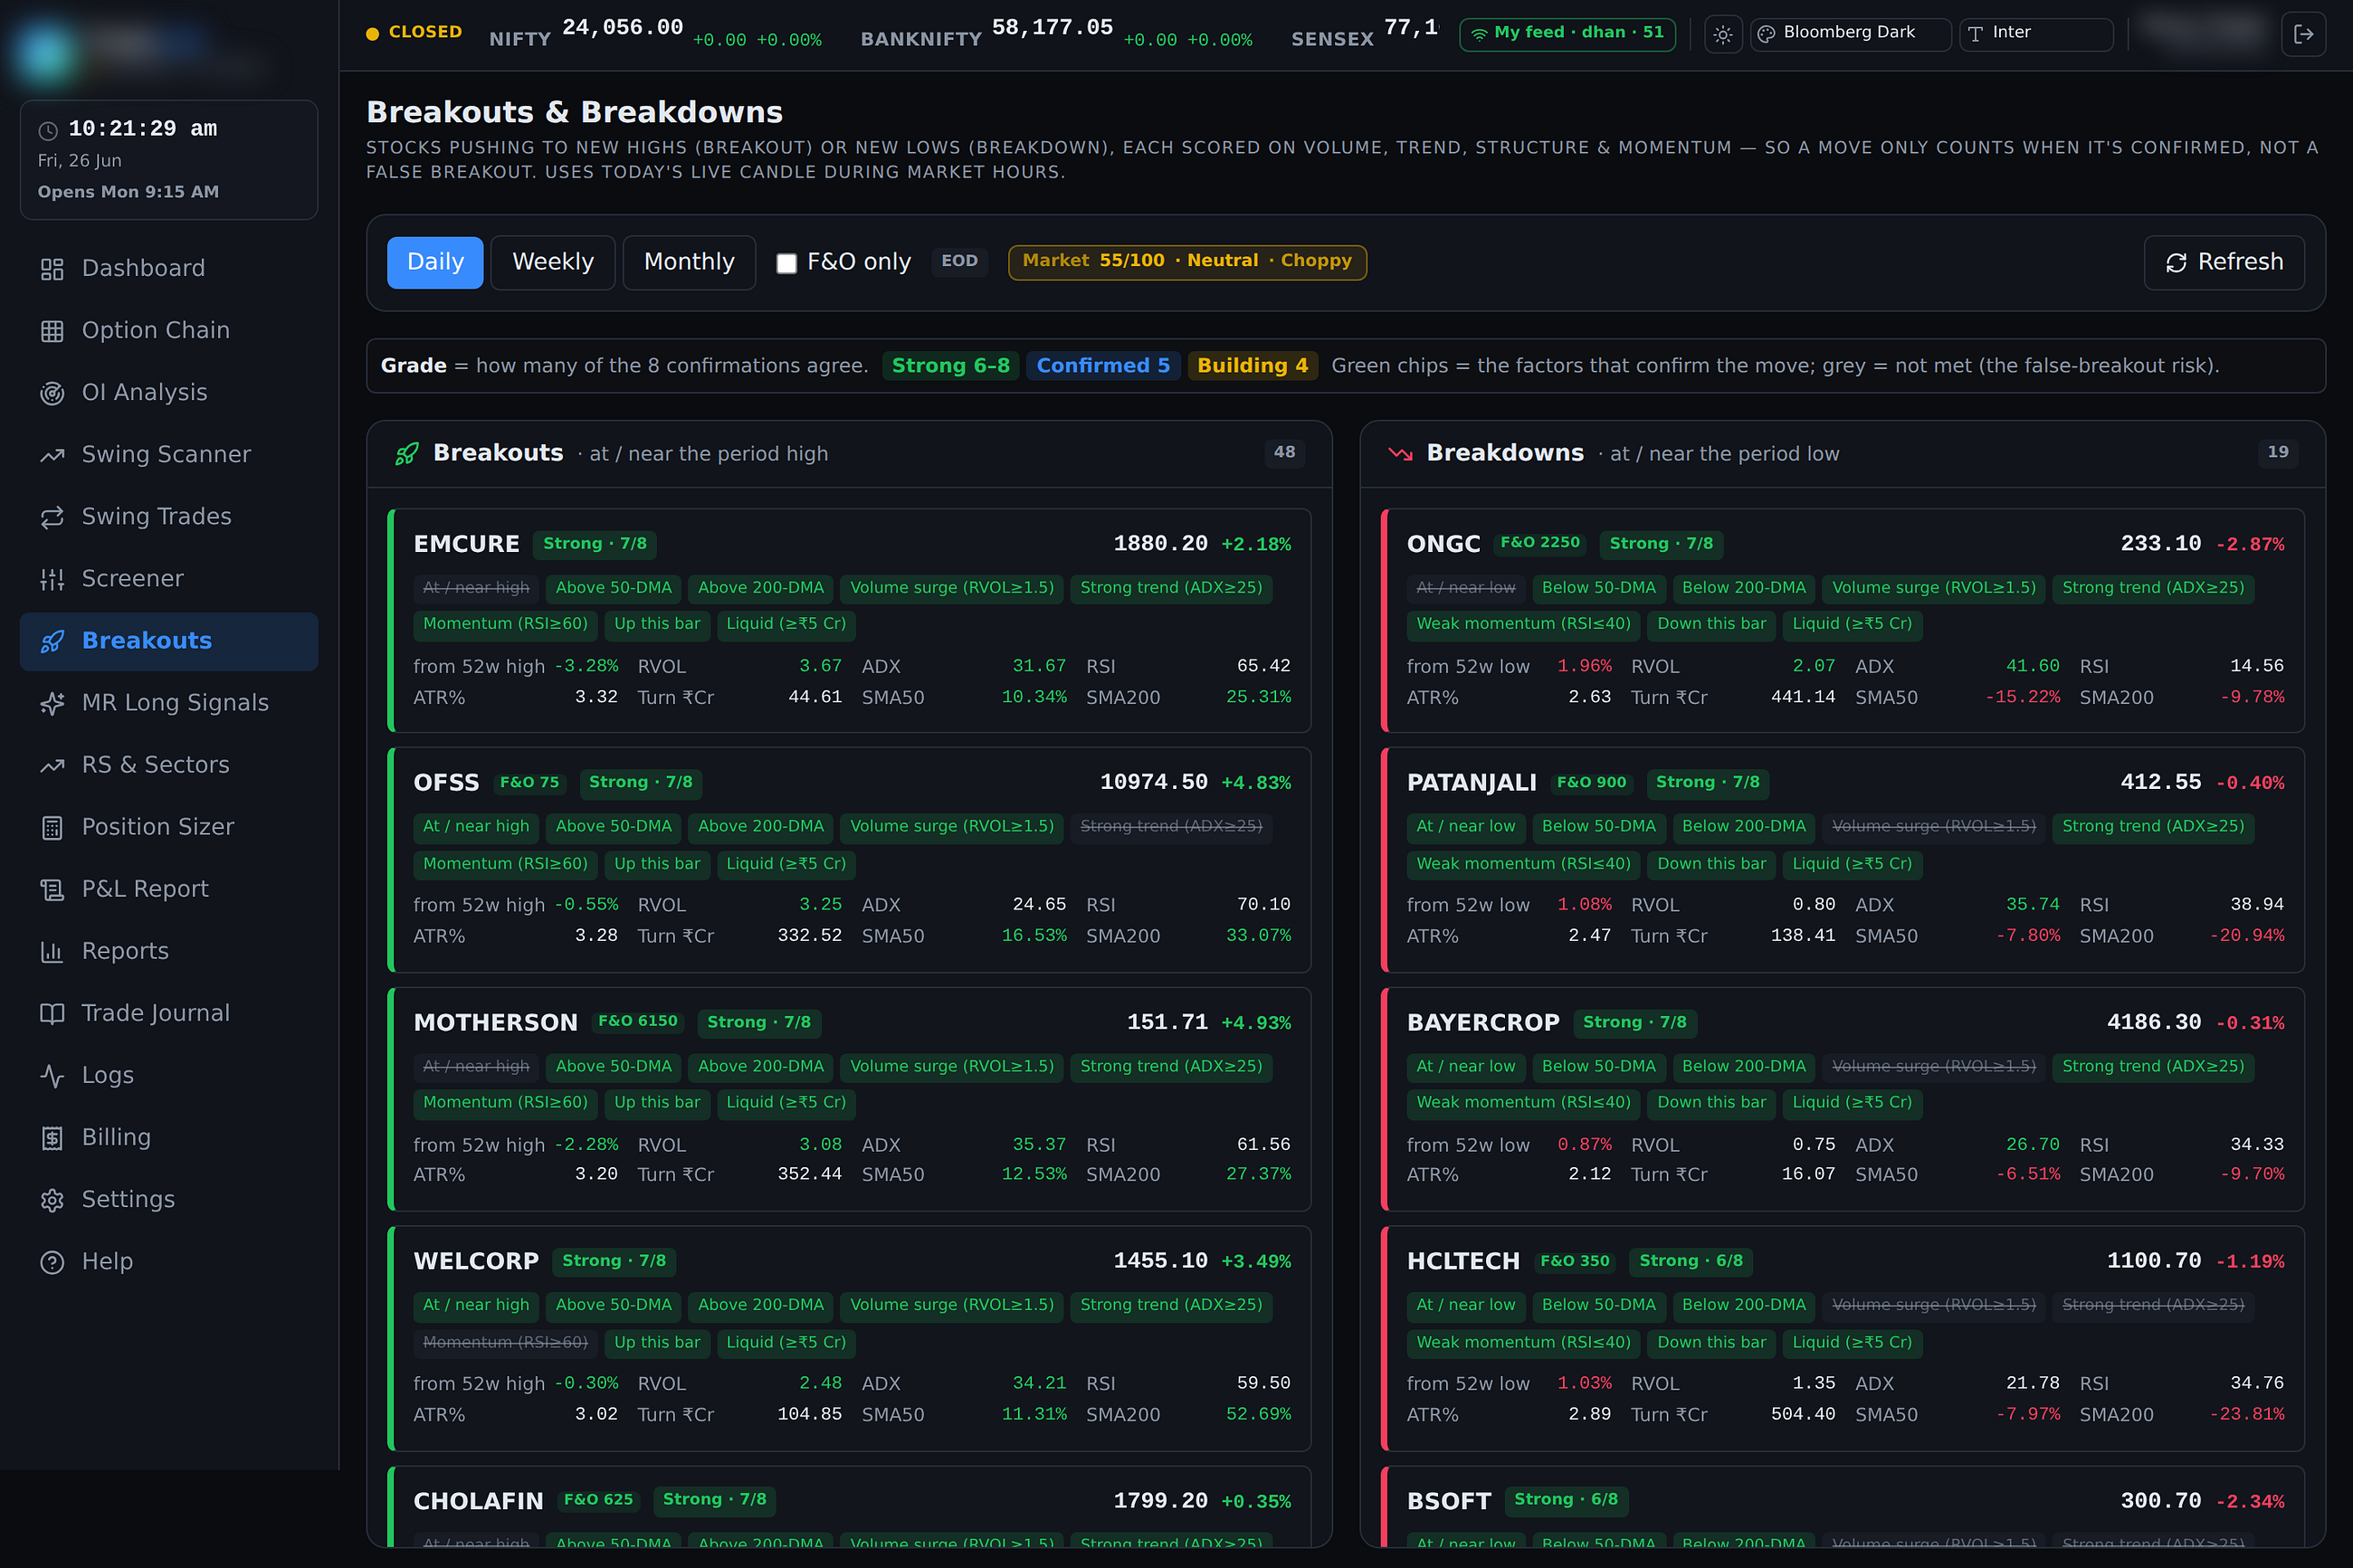Click the Strong 6-8 grade chip

point(950,366)
